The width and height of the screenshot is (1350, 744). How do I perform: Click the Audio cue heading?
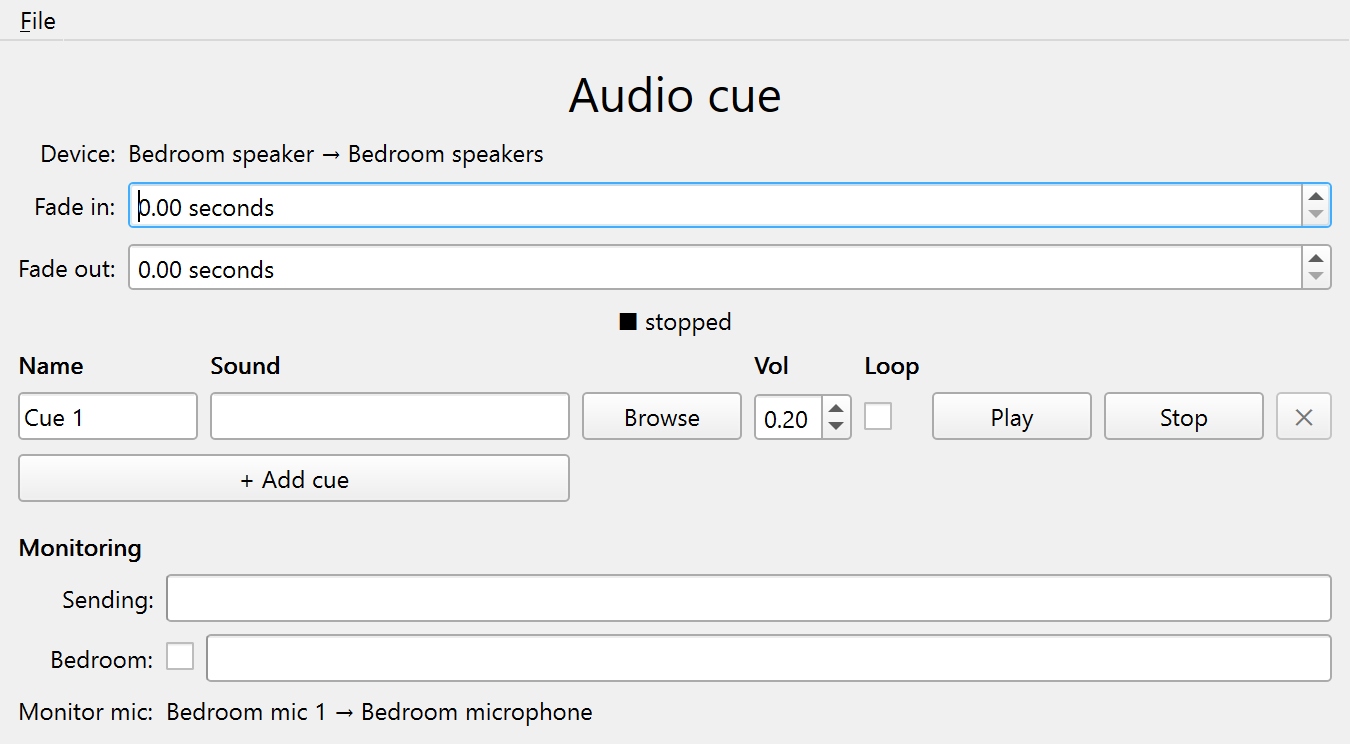[x=675, y=95]
